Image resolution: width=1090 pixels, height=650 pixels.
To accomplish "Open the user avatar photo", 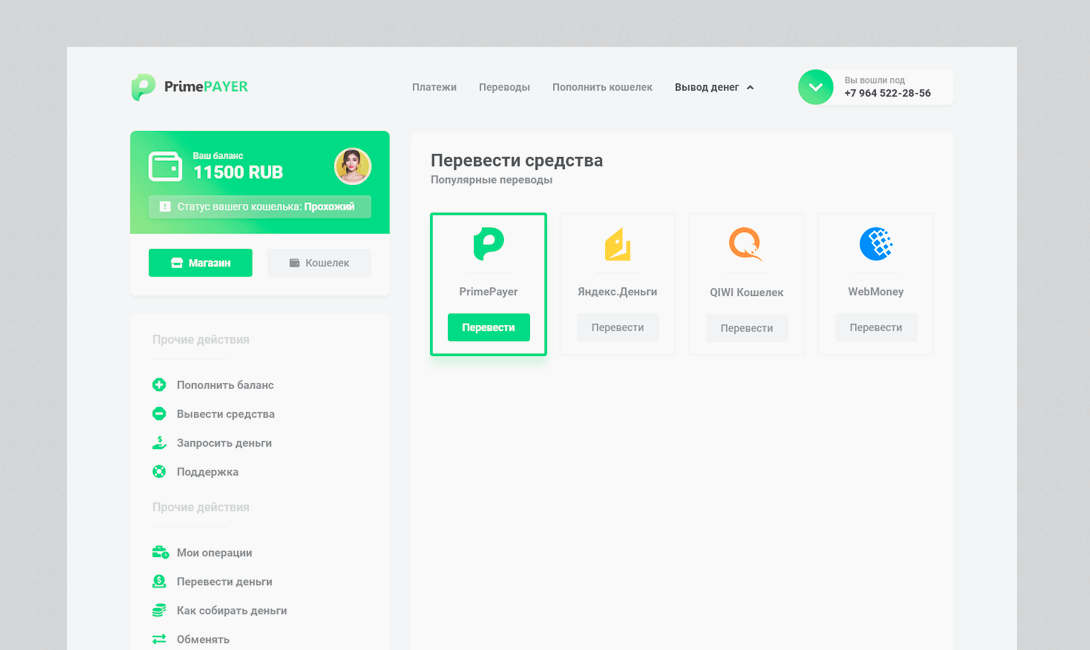I will [352, 166].
